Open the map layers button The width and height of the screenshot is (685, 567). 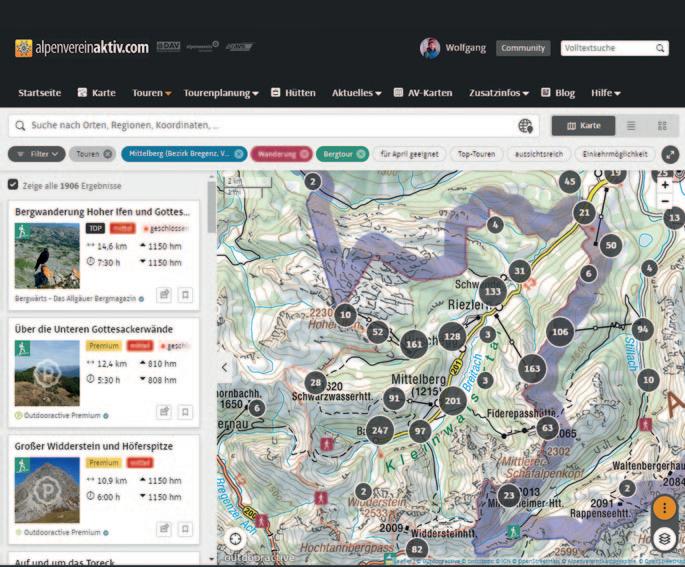pos(664,538)
